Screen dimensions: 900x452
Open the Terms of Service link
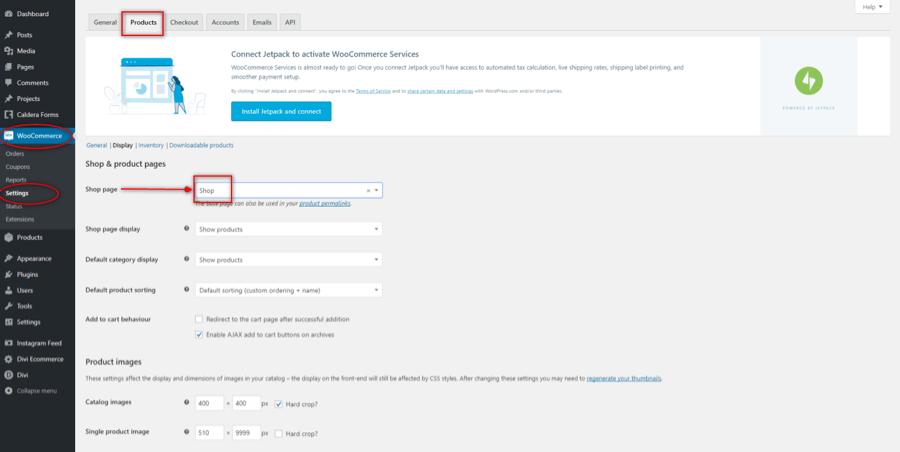[x=373, y=91]
